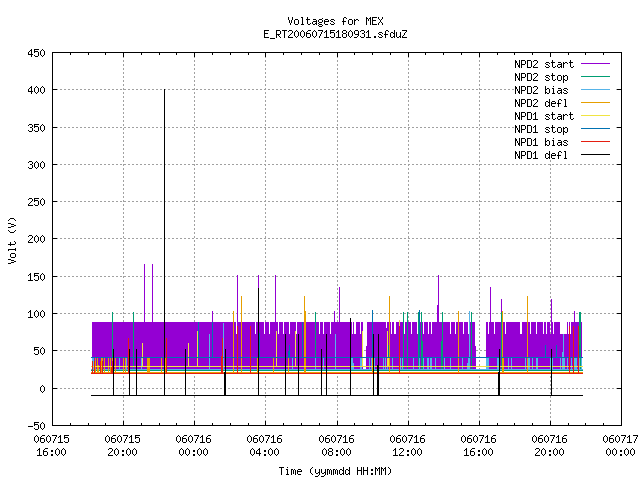Click the '060716 00:00' time tick label
The height and width of the screenshot is (480, 640).
193,446
